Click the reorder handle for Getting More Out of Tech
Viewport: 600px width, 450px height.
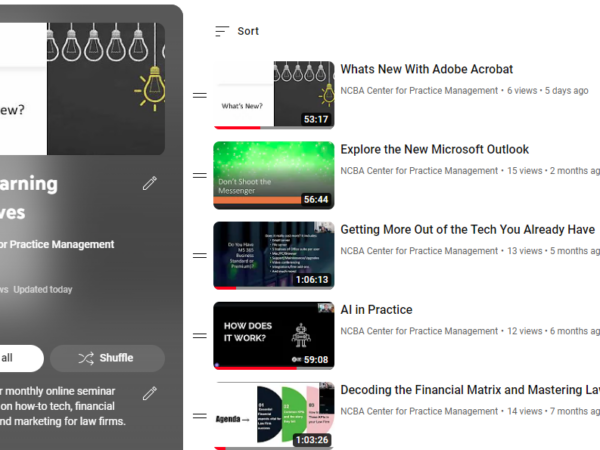(x=199, y=255)
